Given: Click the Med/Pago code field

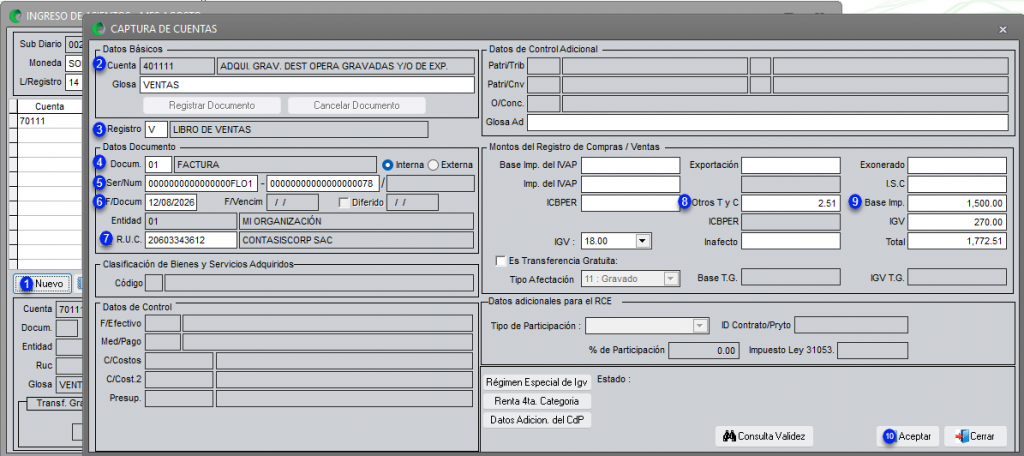Looking at the screenshot, I should (x=163, y=342).
